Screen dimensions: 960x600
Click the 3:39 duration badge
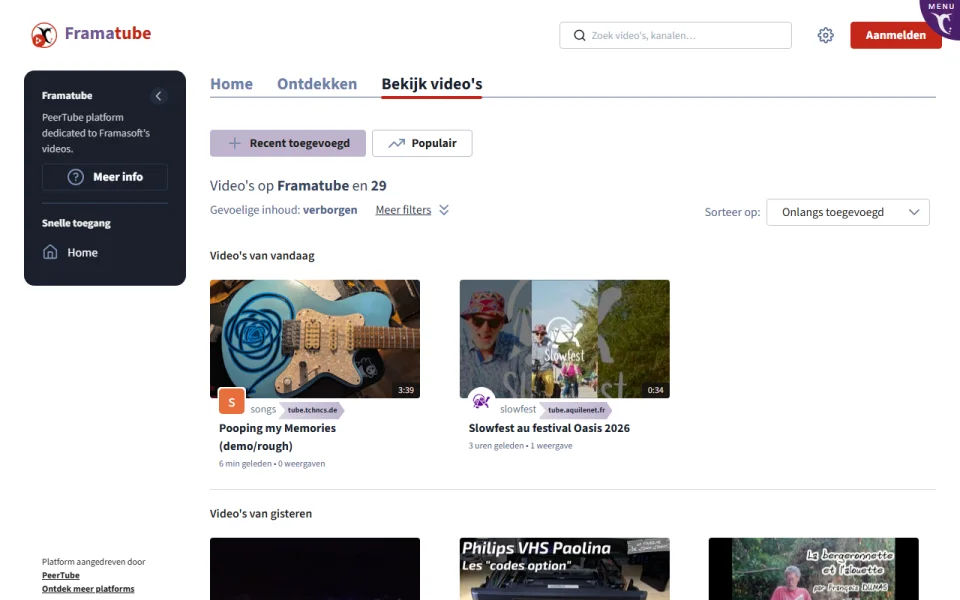click(406, 390)
